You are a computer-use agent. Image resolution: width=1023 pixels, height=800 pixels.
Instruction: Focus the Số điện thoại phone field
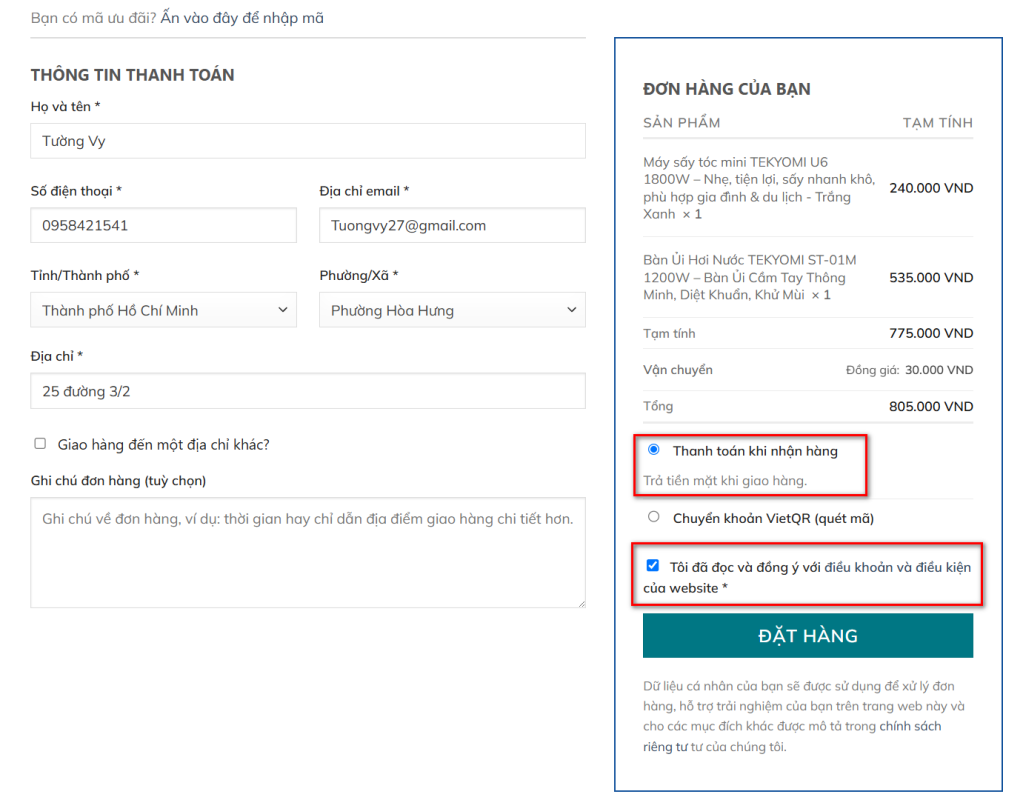pyautogui.click(x=163, y=225)
